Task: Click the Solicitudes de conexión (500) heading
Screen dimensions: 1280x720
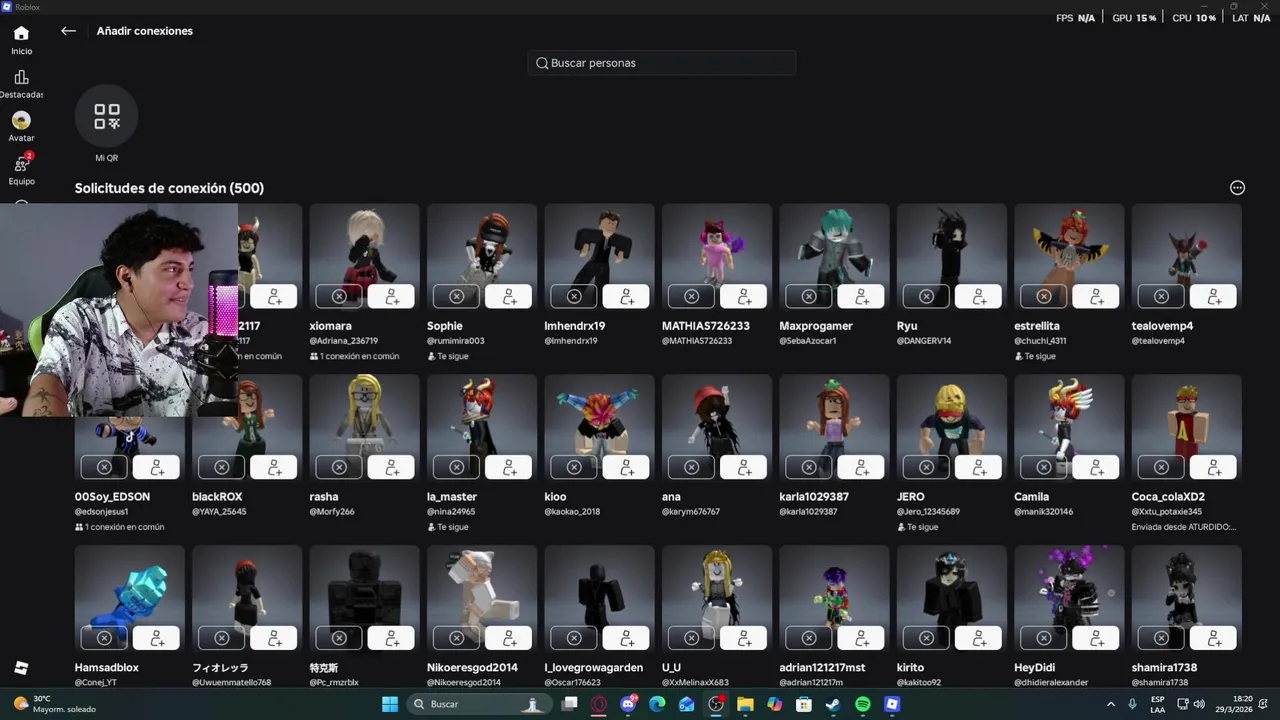Action: [x=169, y=188]
